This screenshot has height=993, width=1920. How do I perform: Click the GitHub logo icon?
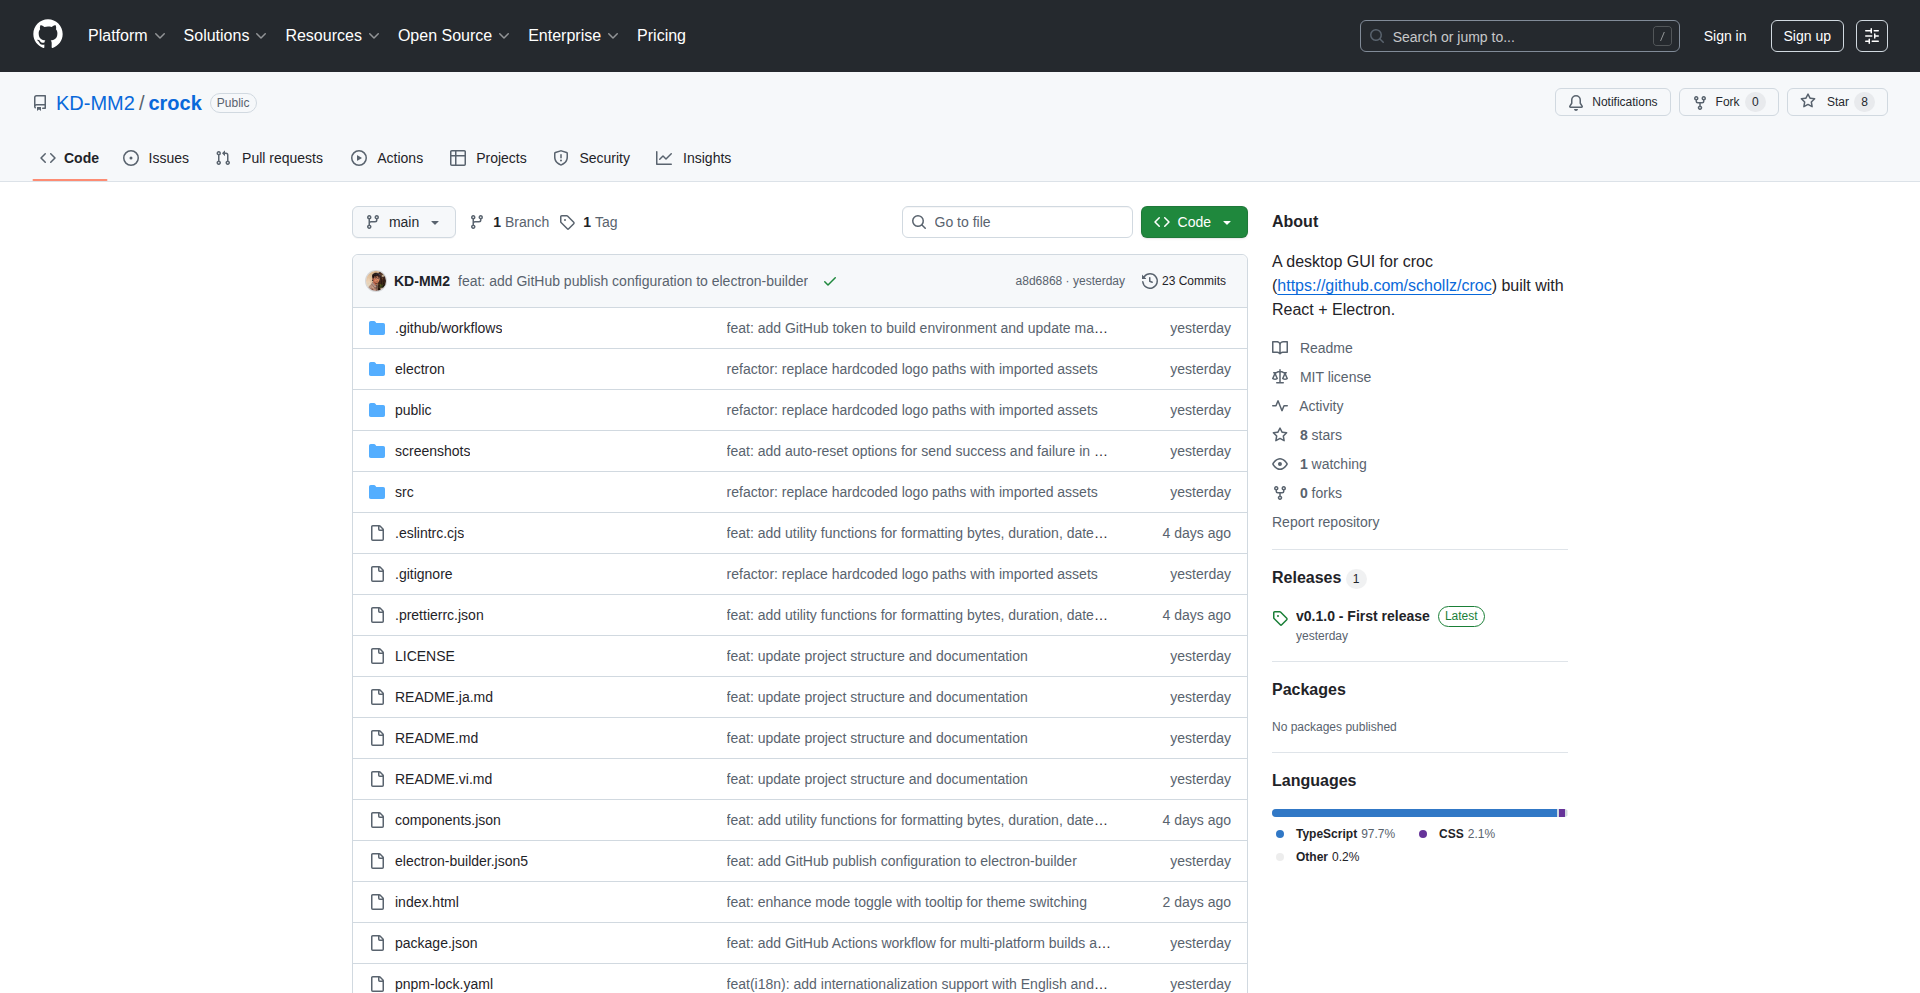pos(48,35)
